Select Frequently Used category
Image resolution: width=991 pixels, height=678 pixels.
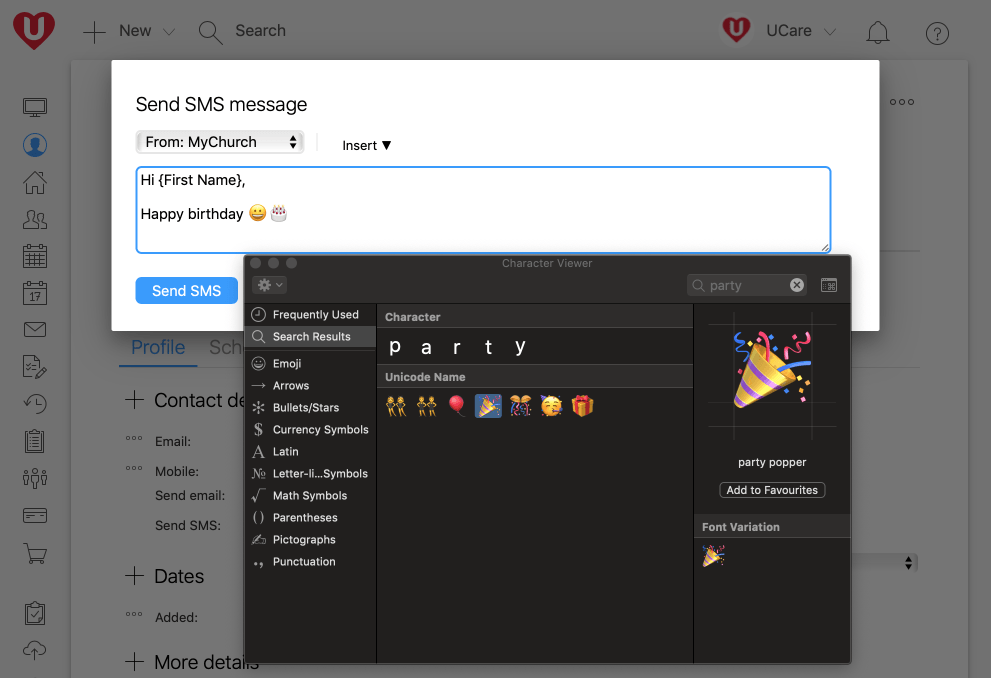pyautogui.click(x=310, y=315)
